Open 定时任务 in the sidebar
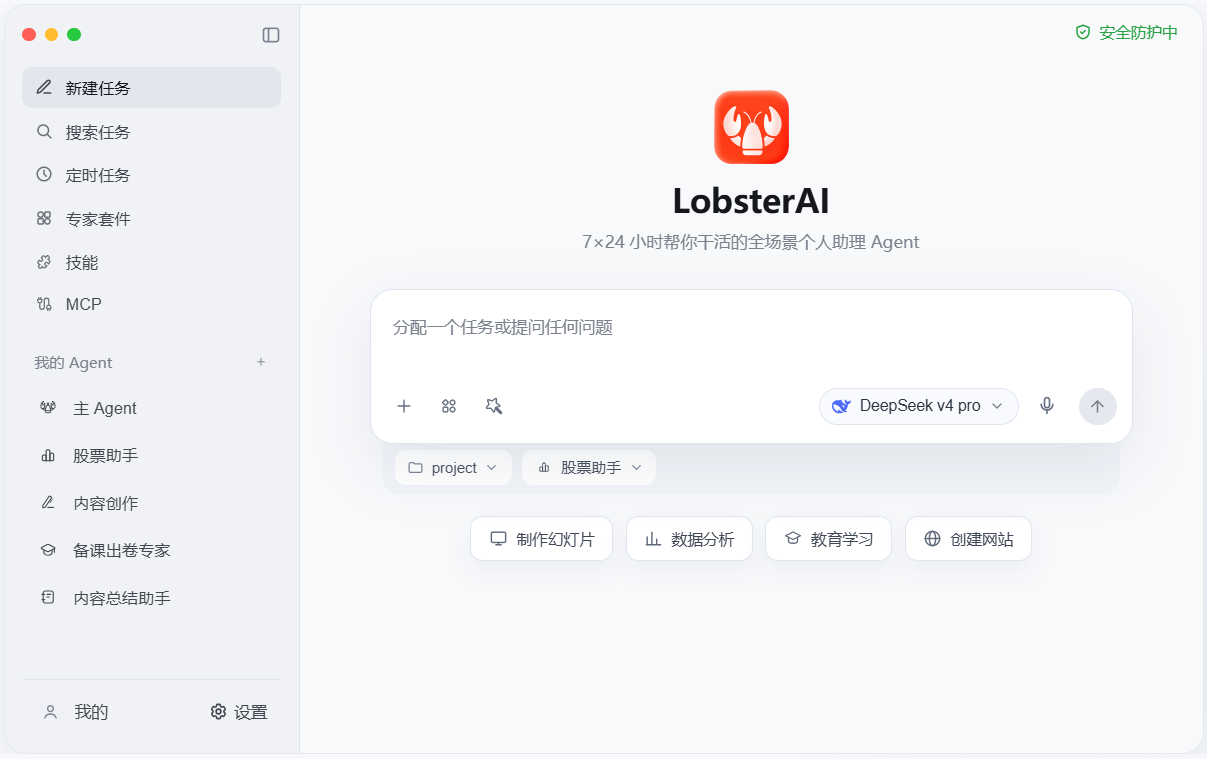Screen dimensions: 1207x759 click(x=151, y=175)
